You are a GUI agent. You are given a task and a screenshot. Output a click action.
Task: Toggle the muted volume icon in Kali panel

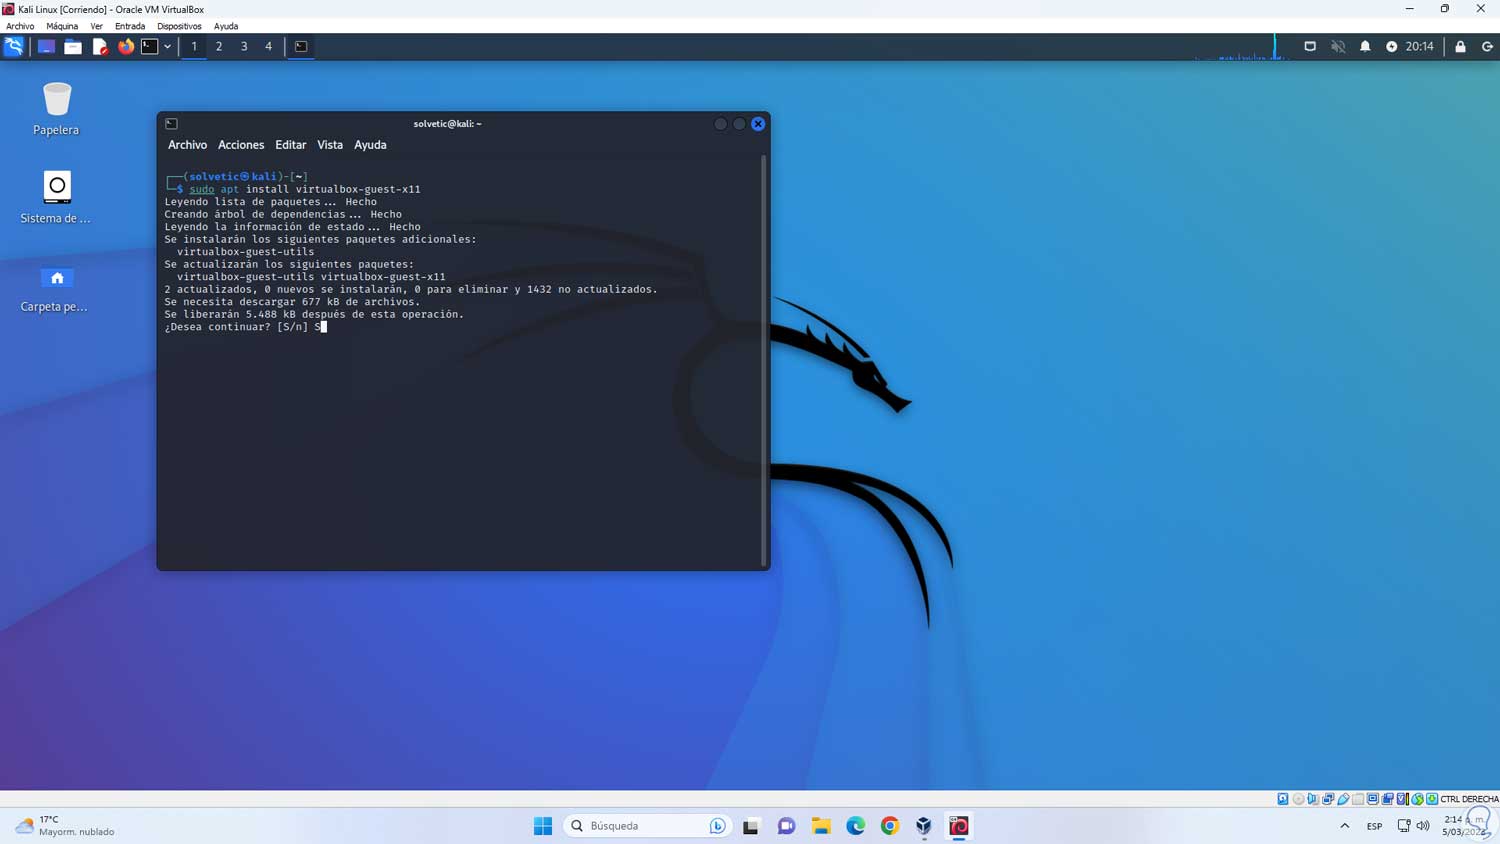(x=1338, y=46)
